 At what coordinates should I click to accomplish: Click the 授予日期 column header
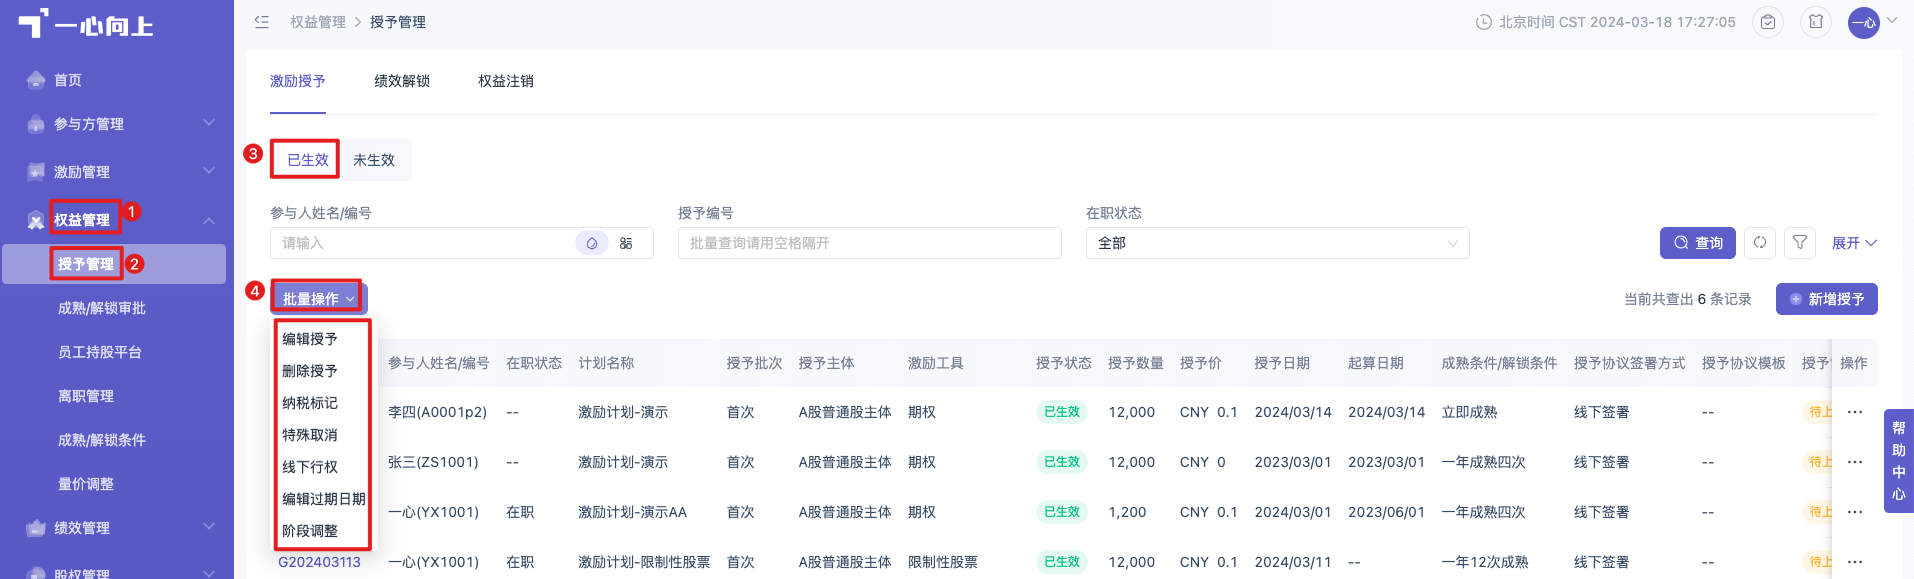1282,363
